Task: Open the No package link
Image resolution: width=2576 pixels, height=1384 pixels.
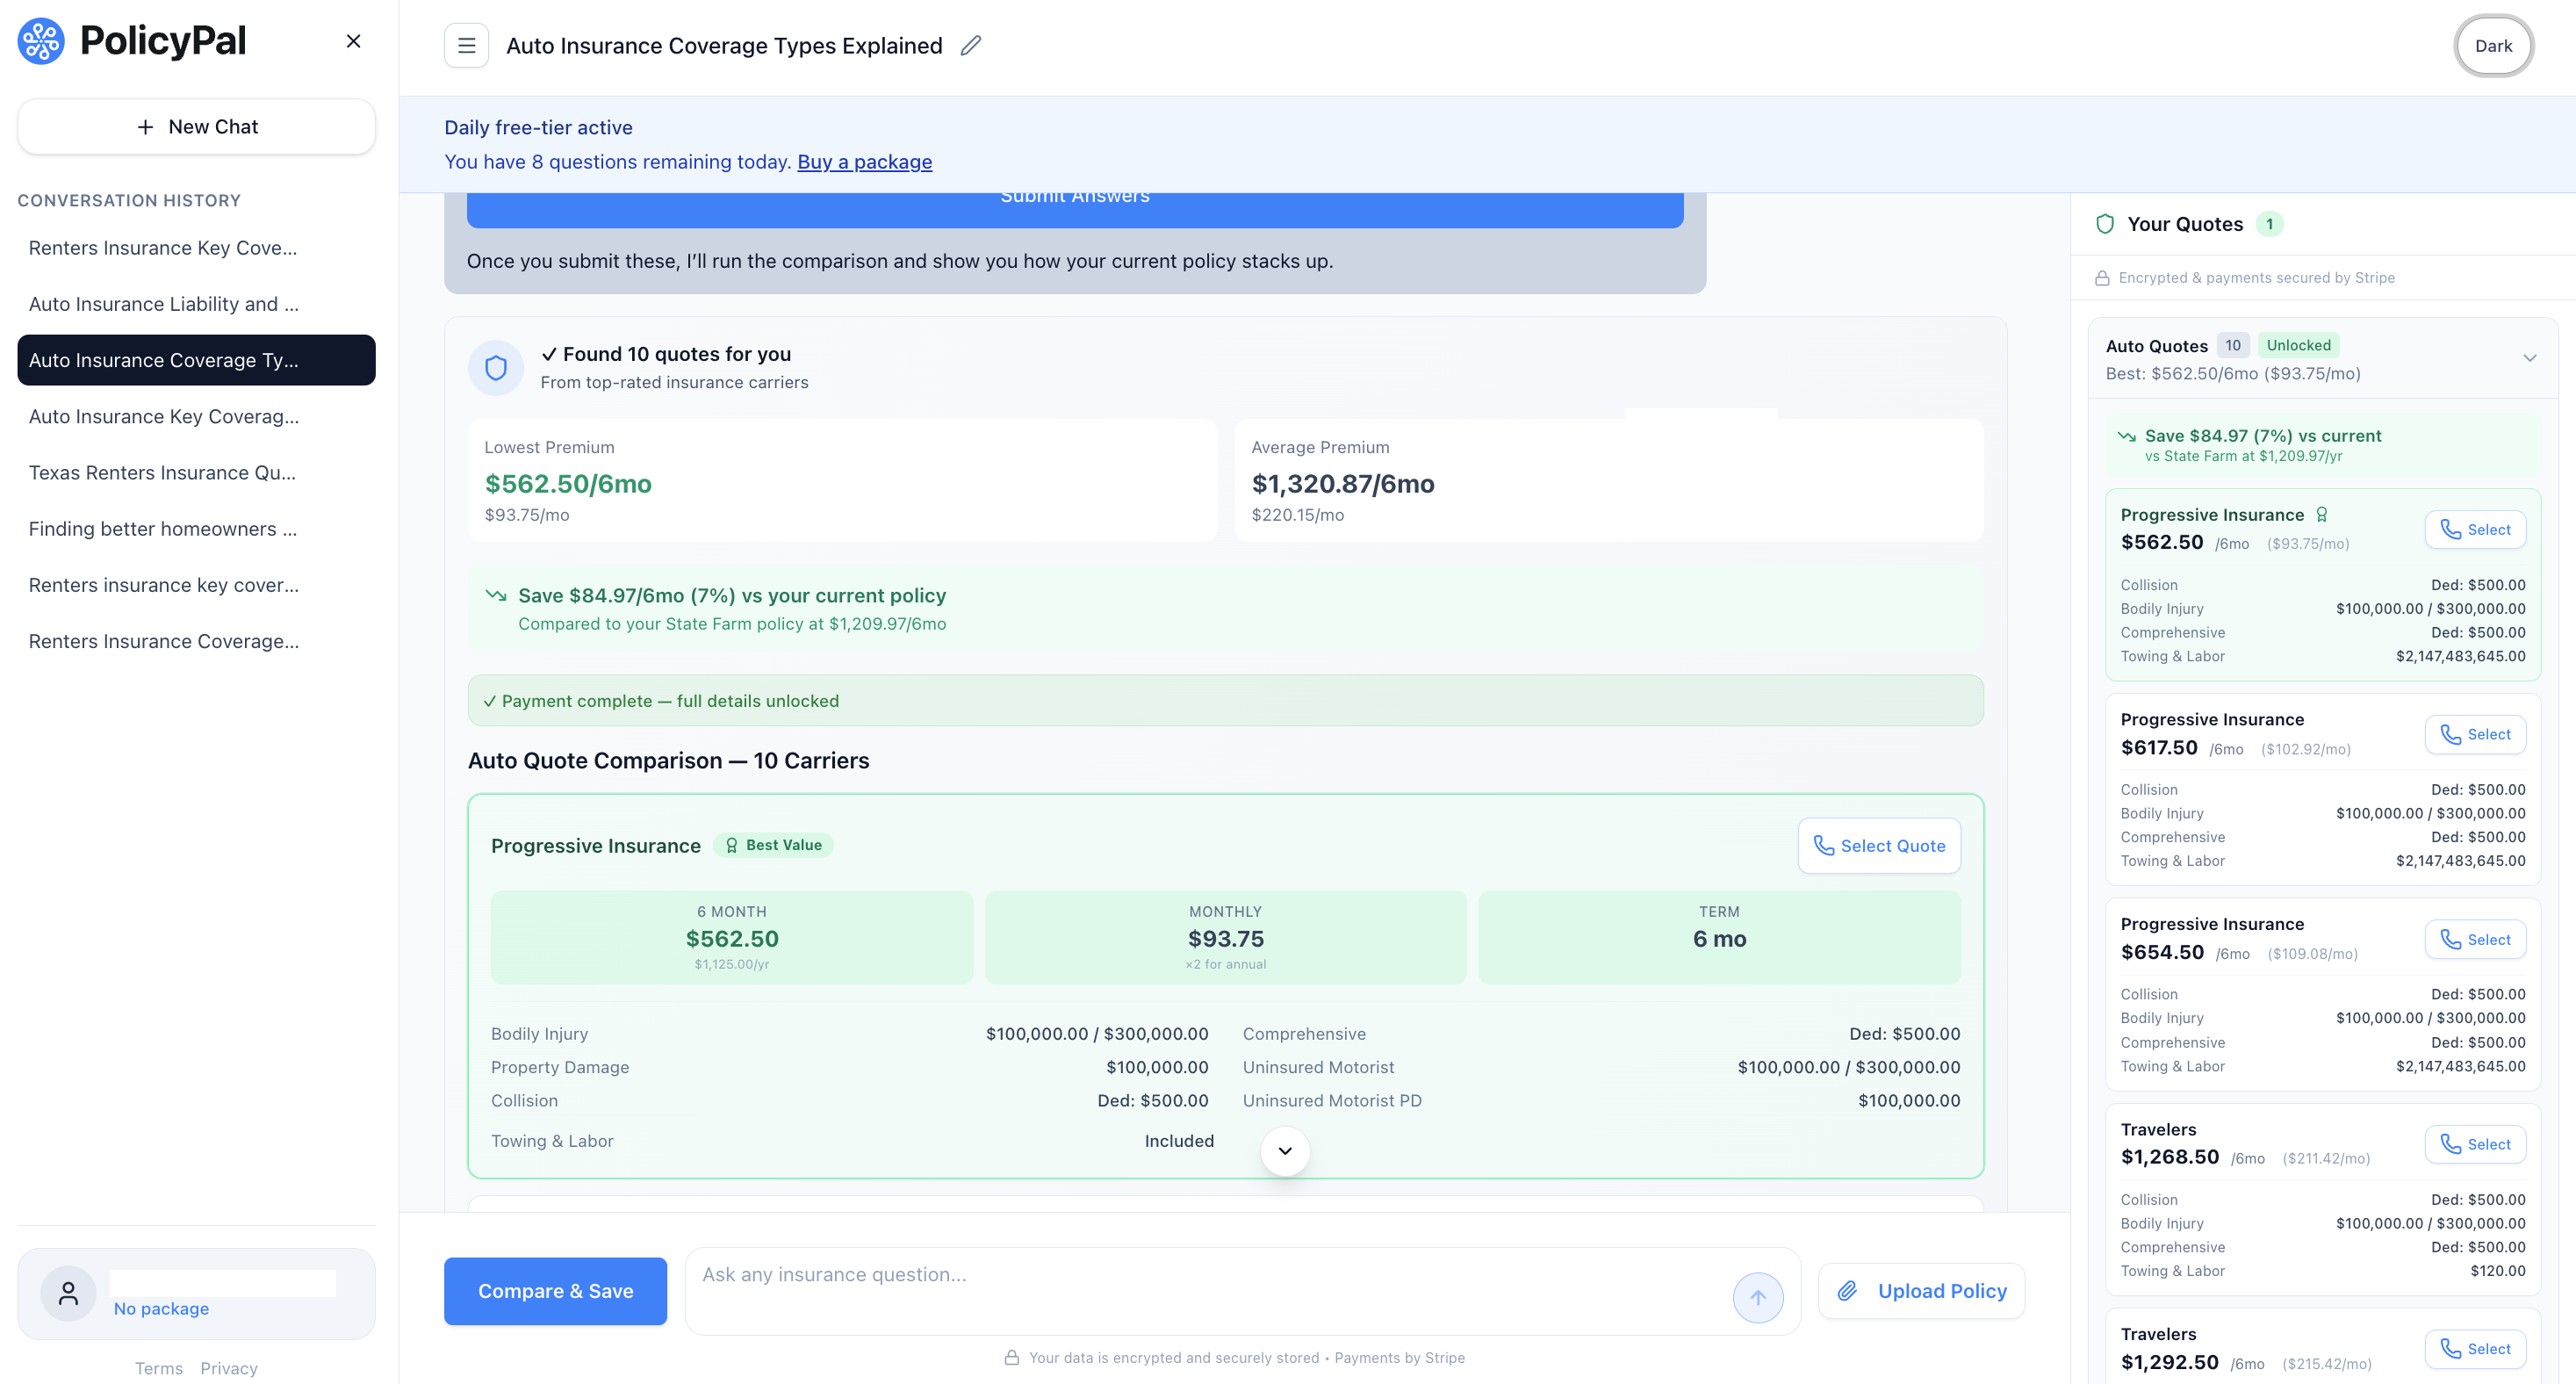Action: (161, 1309)
